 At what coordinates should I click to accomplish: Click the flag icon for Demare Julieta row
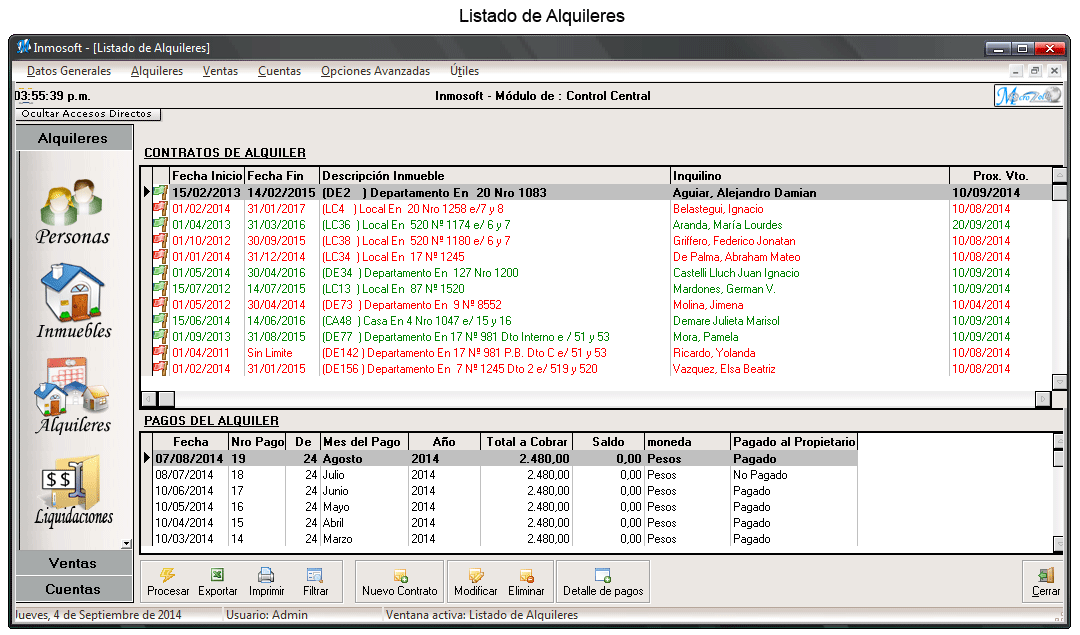(x=160, y=320)
